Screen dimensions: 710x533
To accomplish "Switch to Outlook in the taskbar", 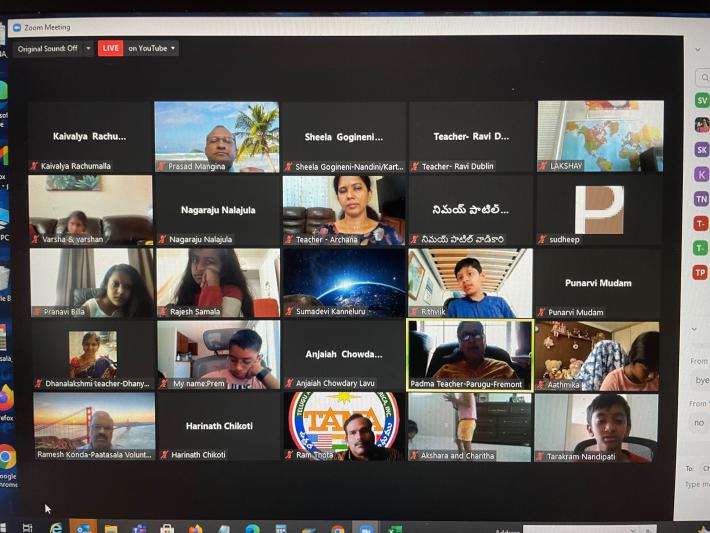I will click(83, 528).
